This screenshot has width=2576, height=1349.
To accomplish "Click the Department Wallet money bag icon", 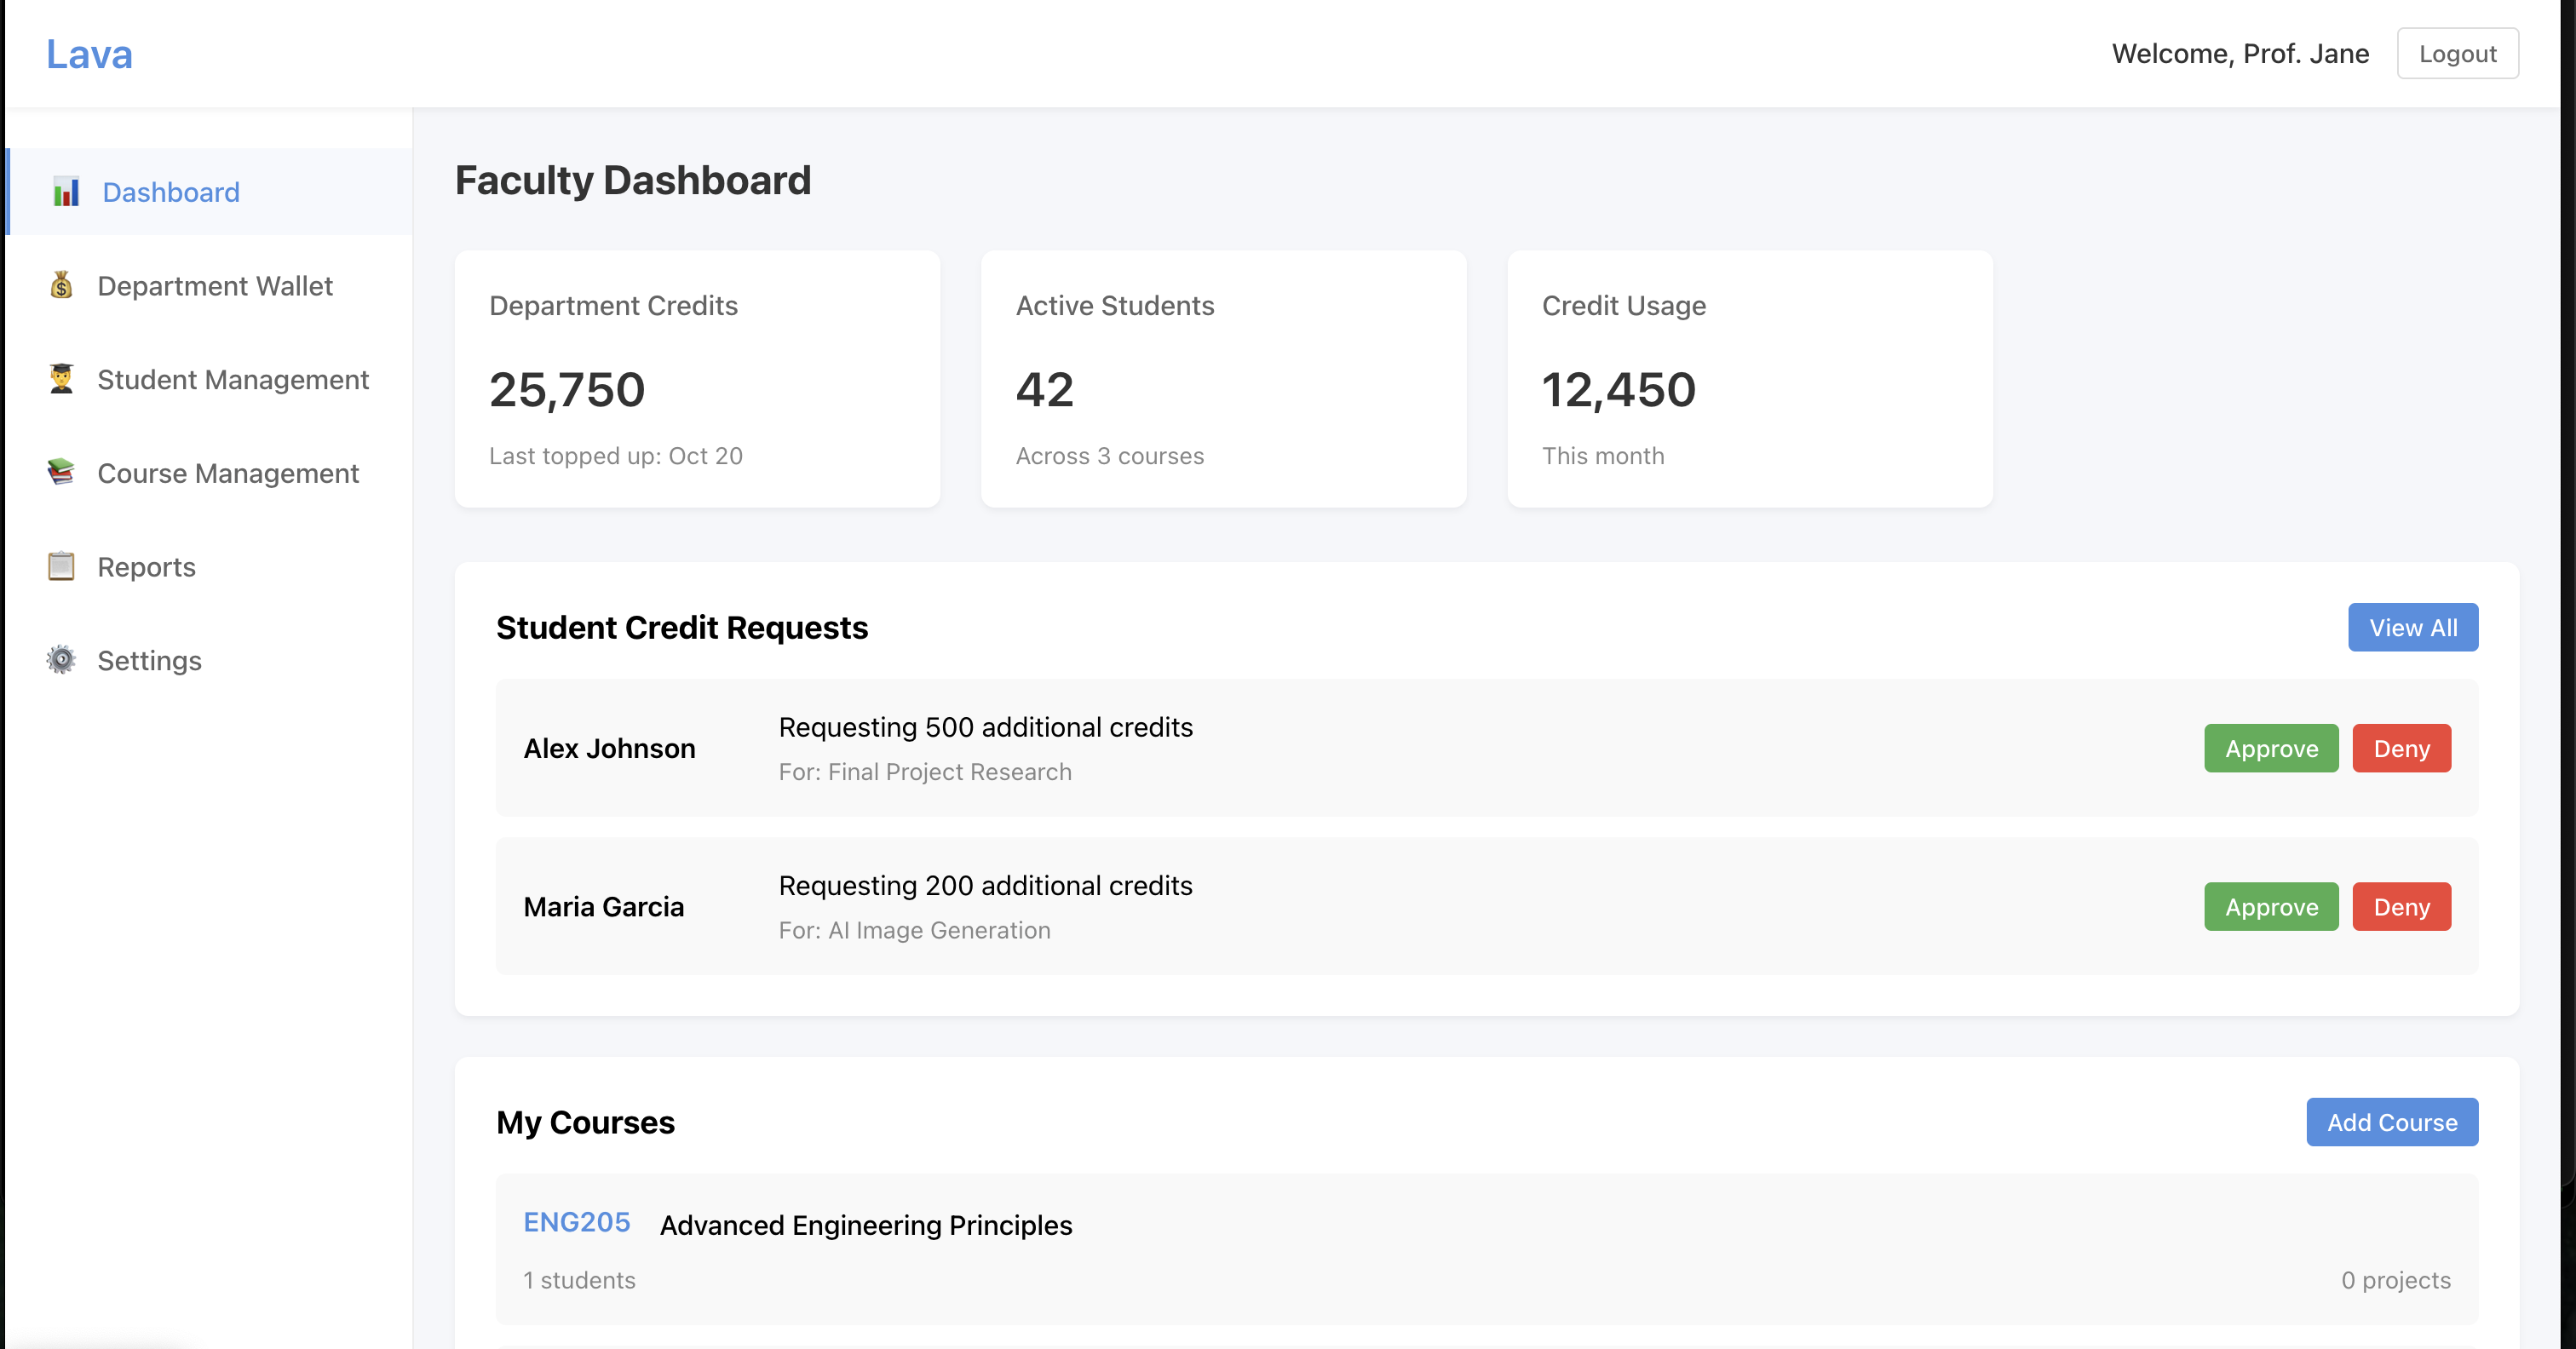I will tap(61, 286).
